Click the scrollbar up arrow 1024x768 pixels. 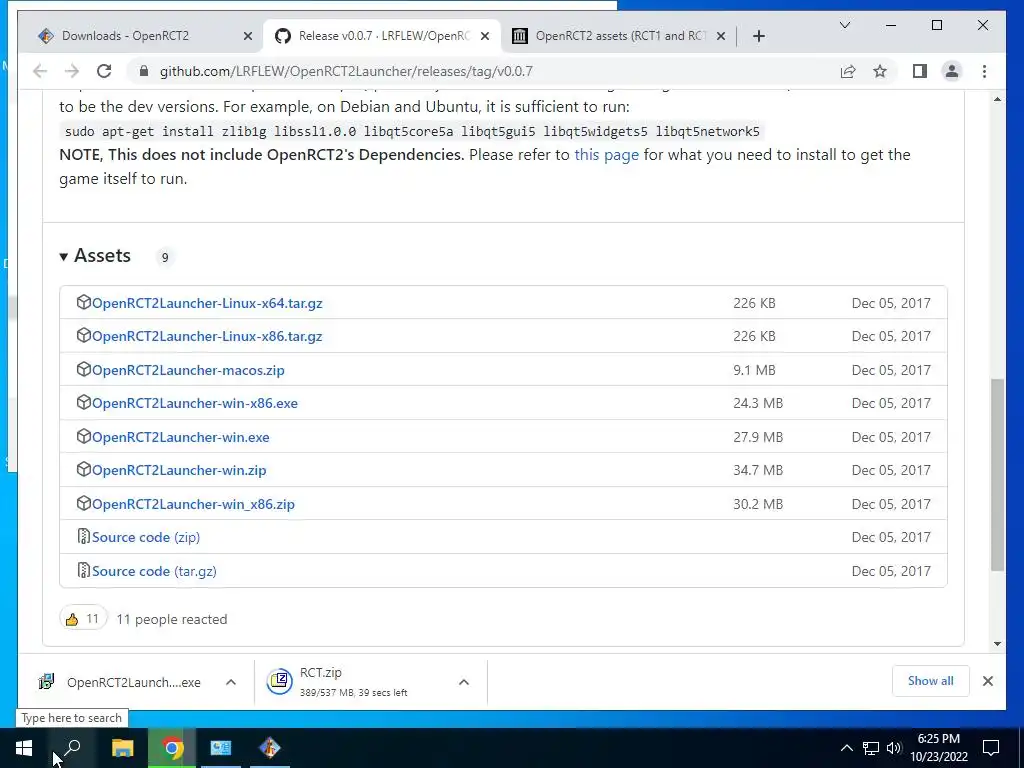[997, 99]
